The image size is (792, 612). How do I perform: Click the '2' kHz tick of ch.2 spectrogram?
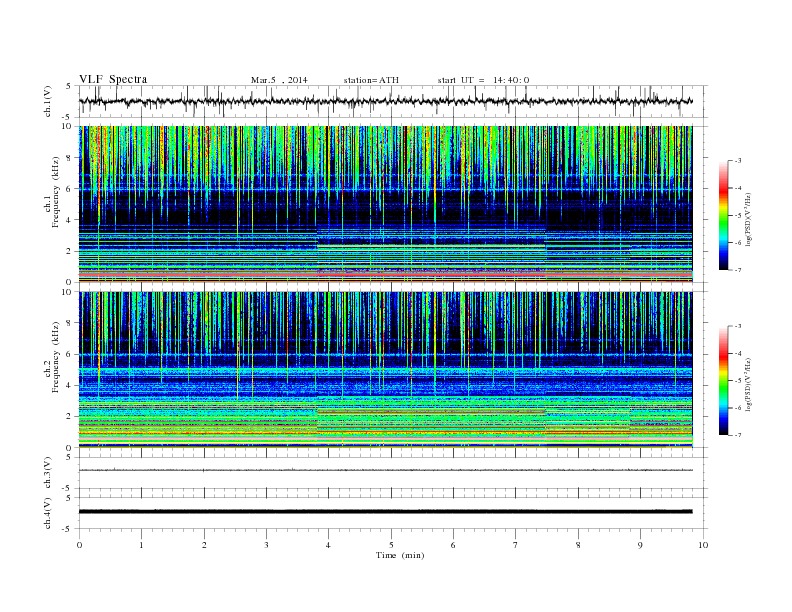tap(69, 417)
